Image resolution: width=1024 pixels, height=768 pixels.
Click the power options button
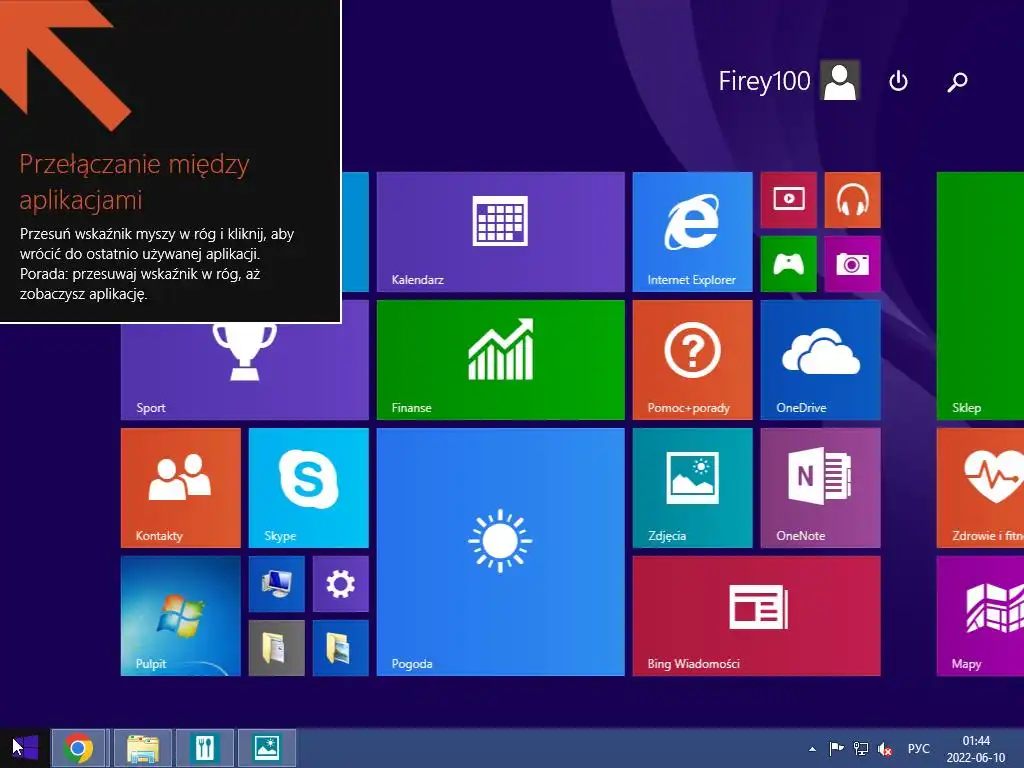899,81
